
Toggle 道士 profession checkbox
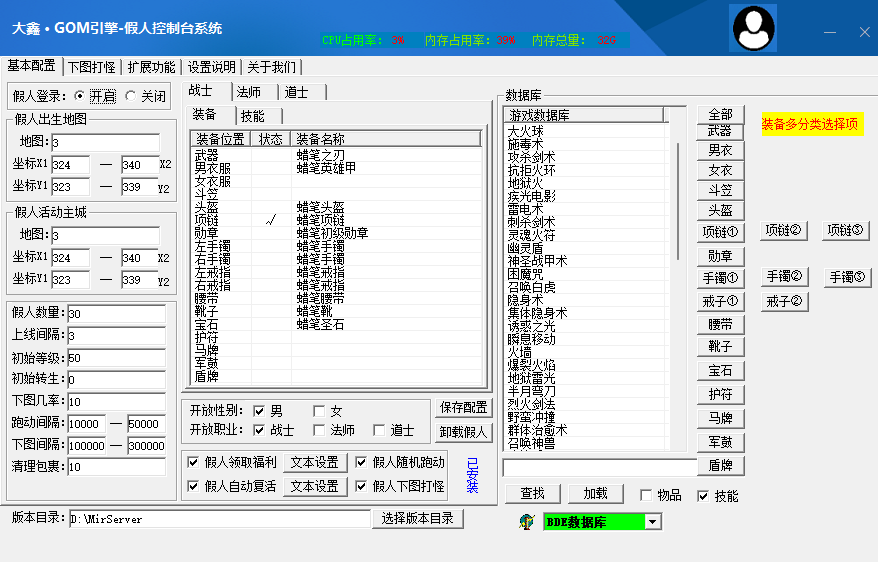pyautogui.click(x=379, y=430)
